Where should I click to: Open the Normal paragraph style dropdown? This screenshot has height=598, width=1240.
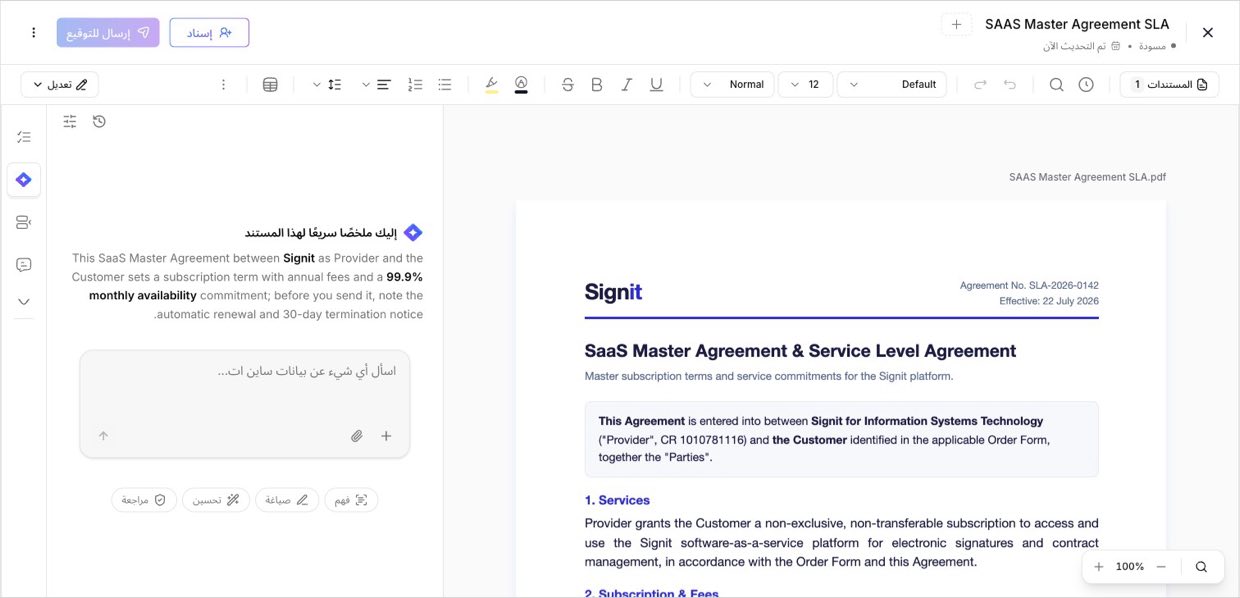coord(732,85)
